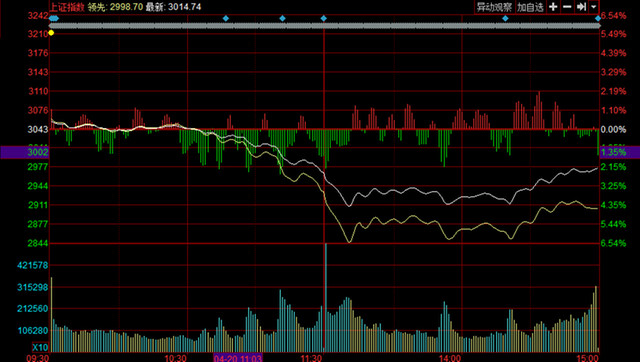Expand the small dropdown arrow beside jump-to-end

pos(593,7)
